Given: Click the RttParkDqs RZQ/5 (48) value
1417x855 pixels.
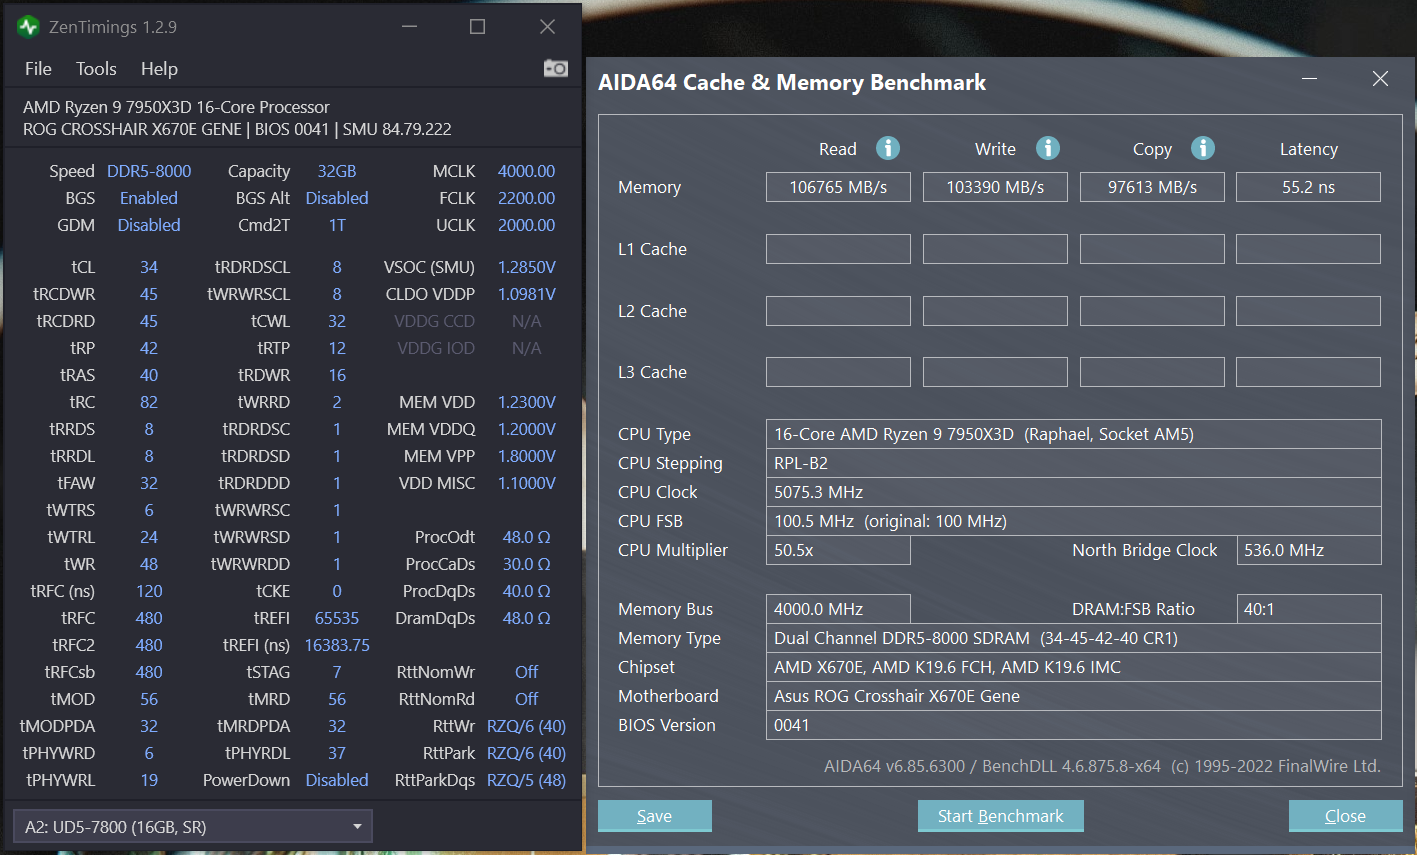Looking at the screenshot, I should click(526, 780).
